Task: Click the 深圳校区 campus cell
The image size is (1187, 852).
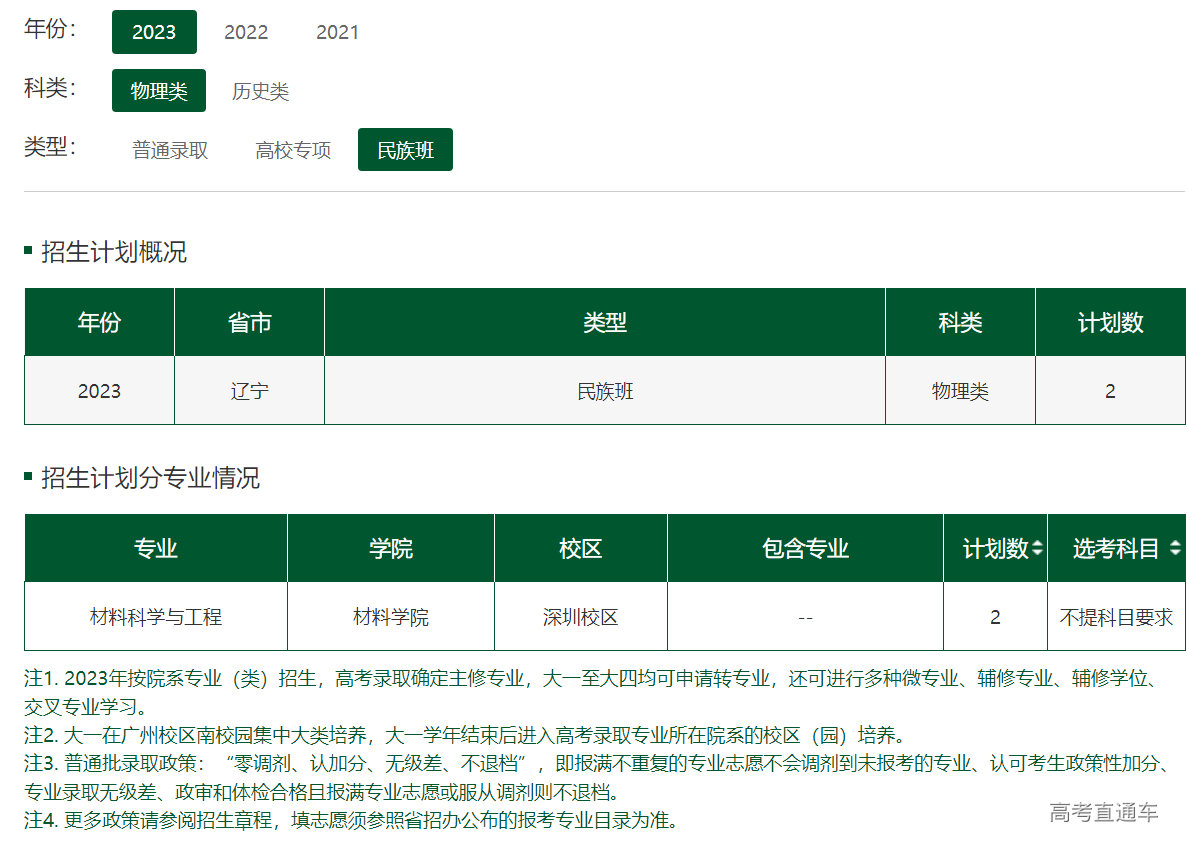Action: (580, 617)
